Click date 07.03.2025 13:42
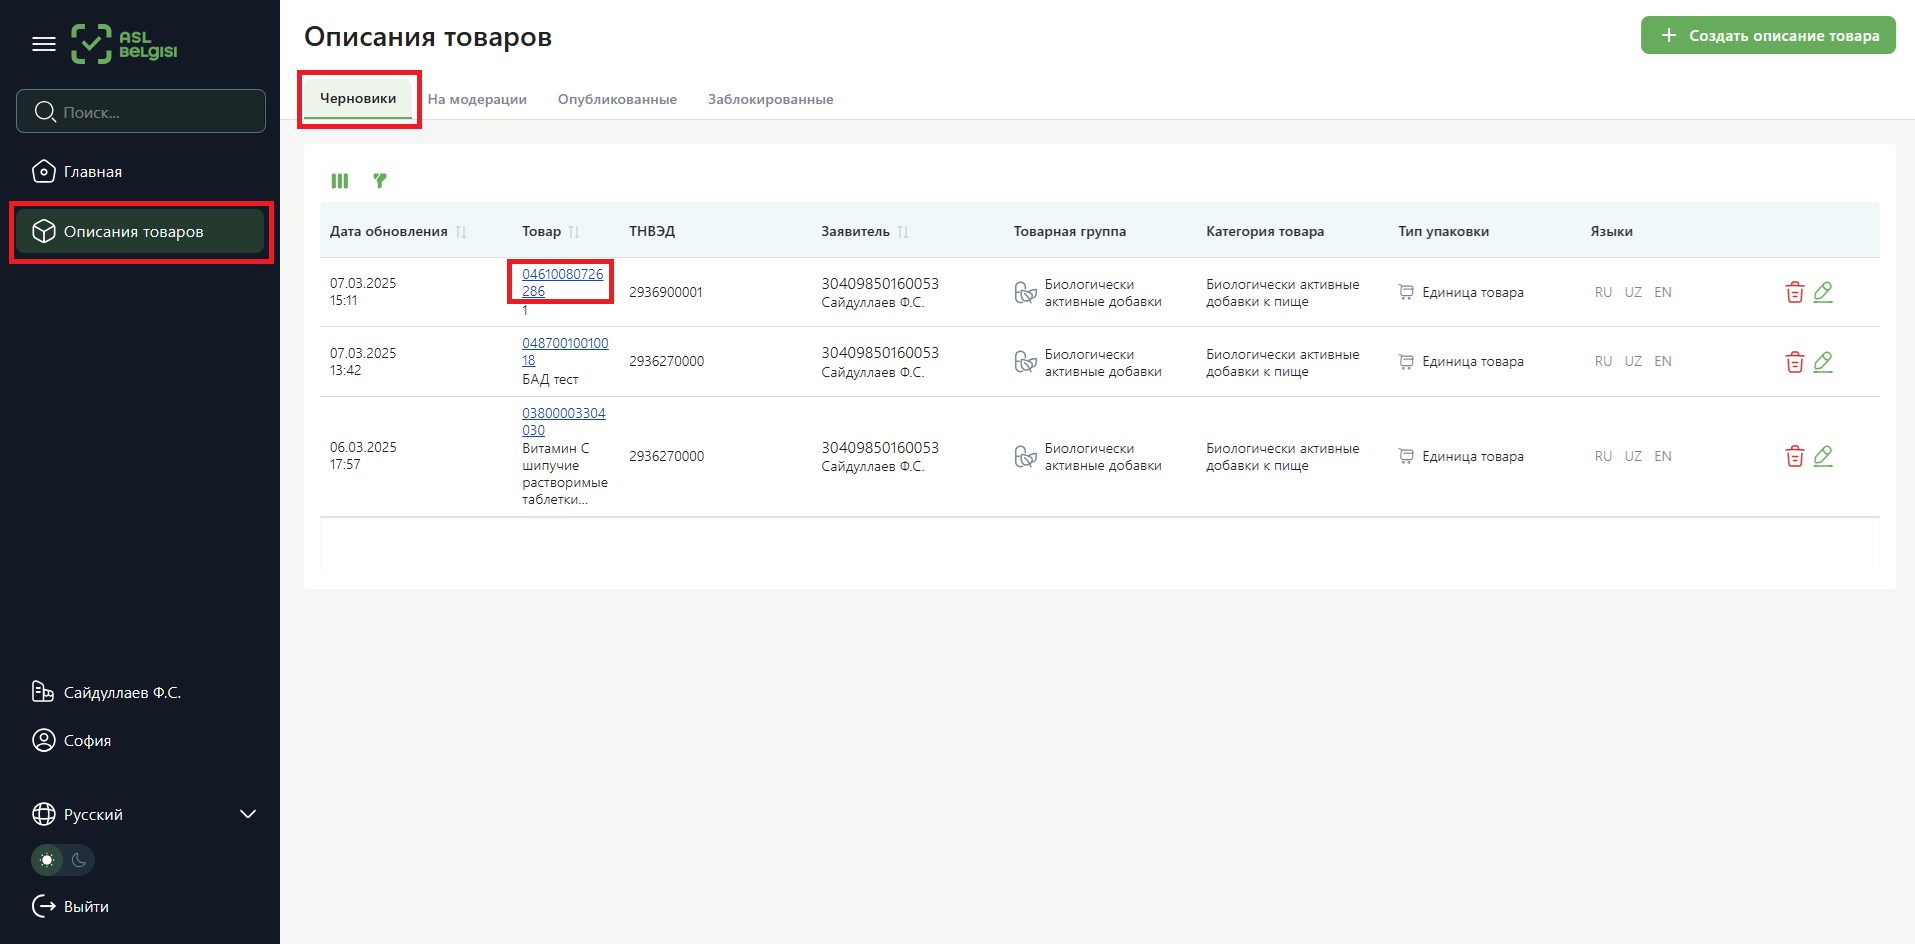Viewport: 1915px width, 944px height. 363,361
